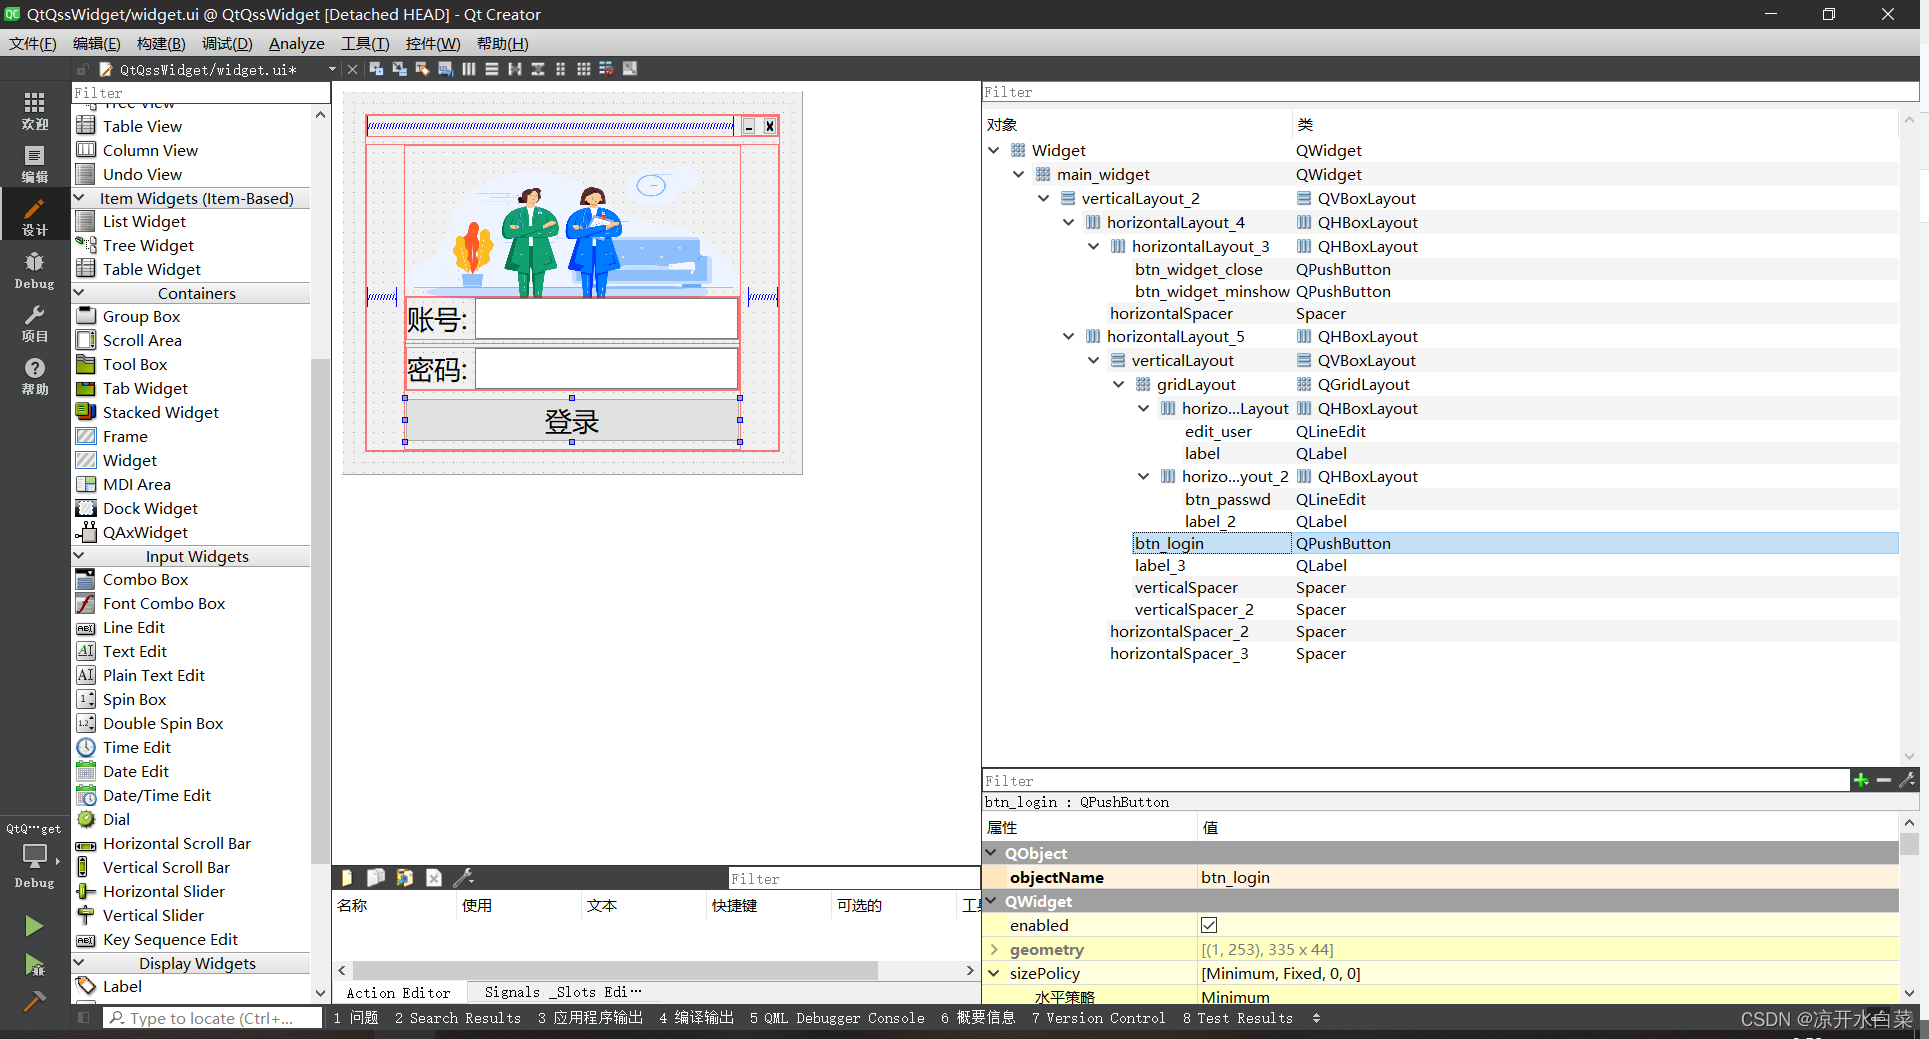Open 4 编译输出 output pane

pyautogui.click(x=696, y=1018)
